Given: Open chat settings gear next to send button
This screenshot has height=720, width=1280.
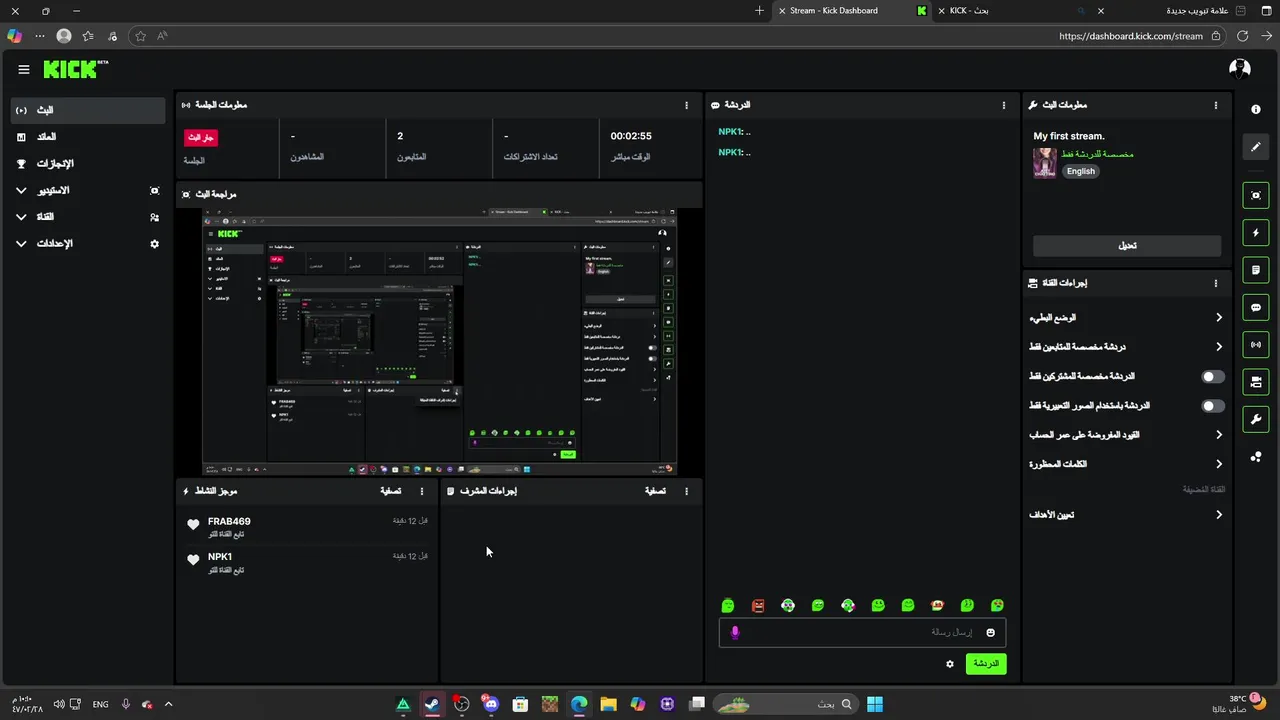Looking at the screenshot, I should (950, 664).
